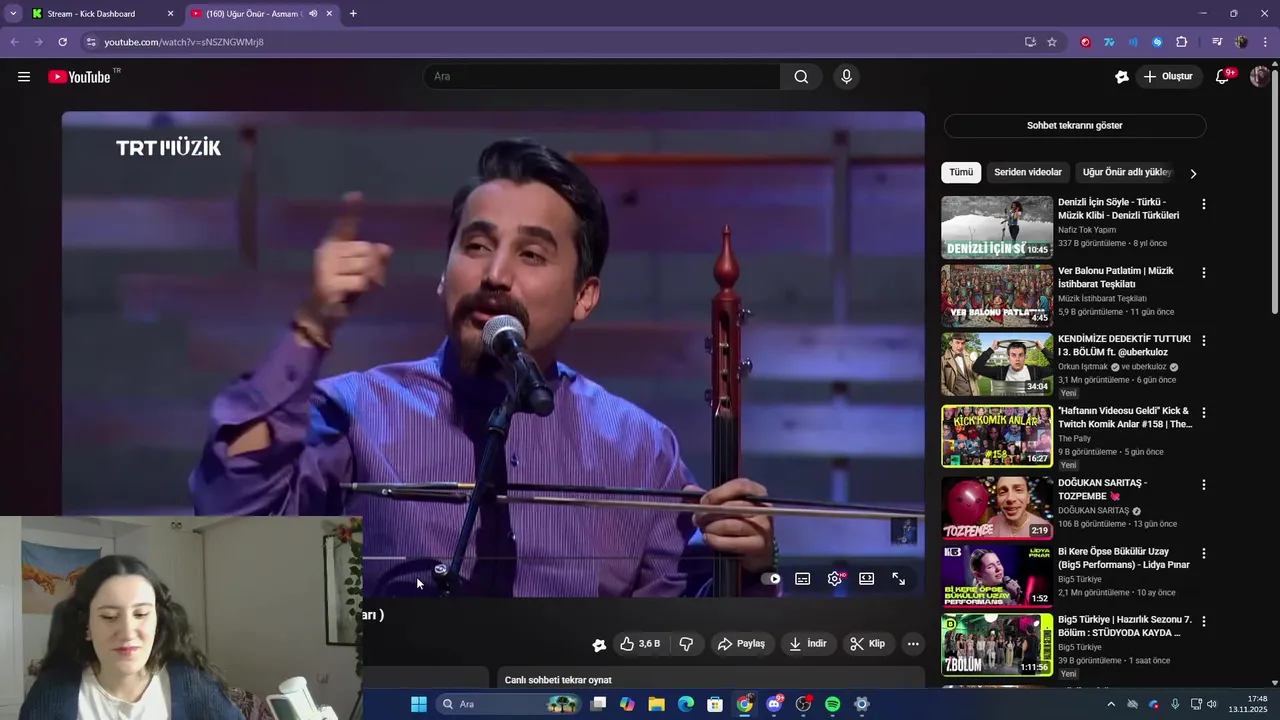The image size is (1280, 720).
Task: Open the browser media control icon
Action: click(x=1217, y=42)
